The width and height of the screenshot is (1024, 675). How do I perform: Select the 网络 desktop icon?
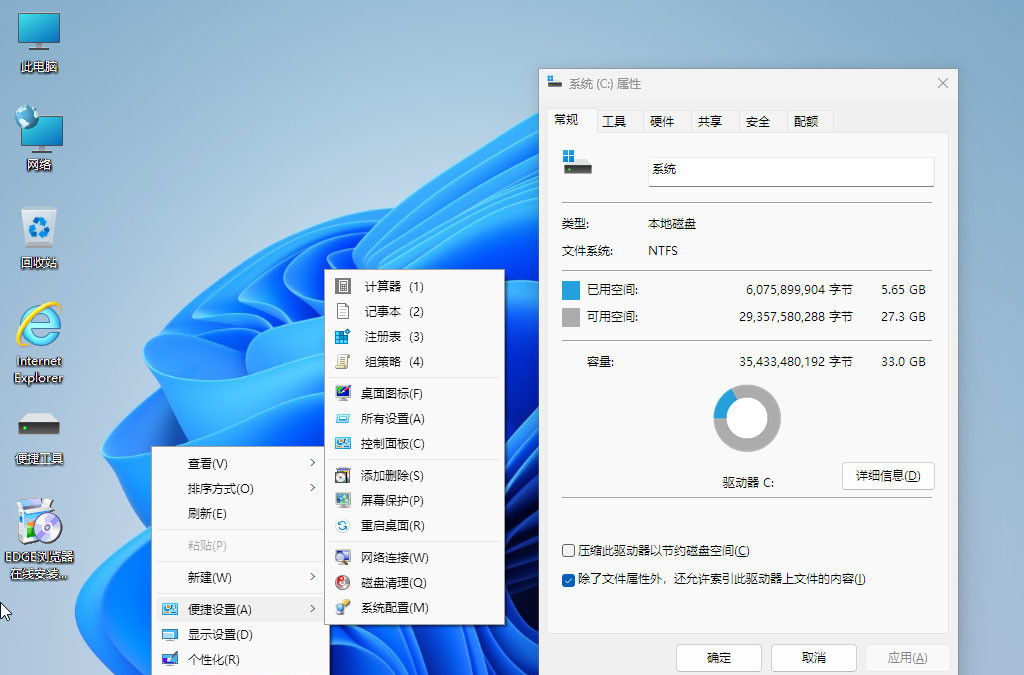(x=39, y=138)
